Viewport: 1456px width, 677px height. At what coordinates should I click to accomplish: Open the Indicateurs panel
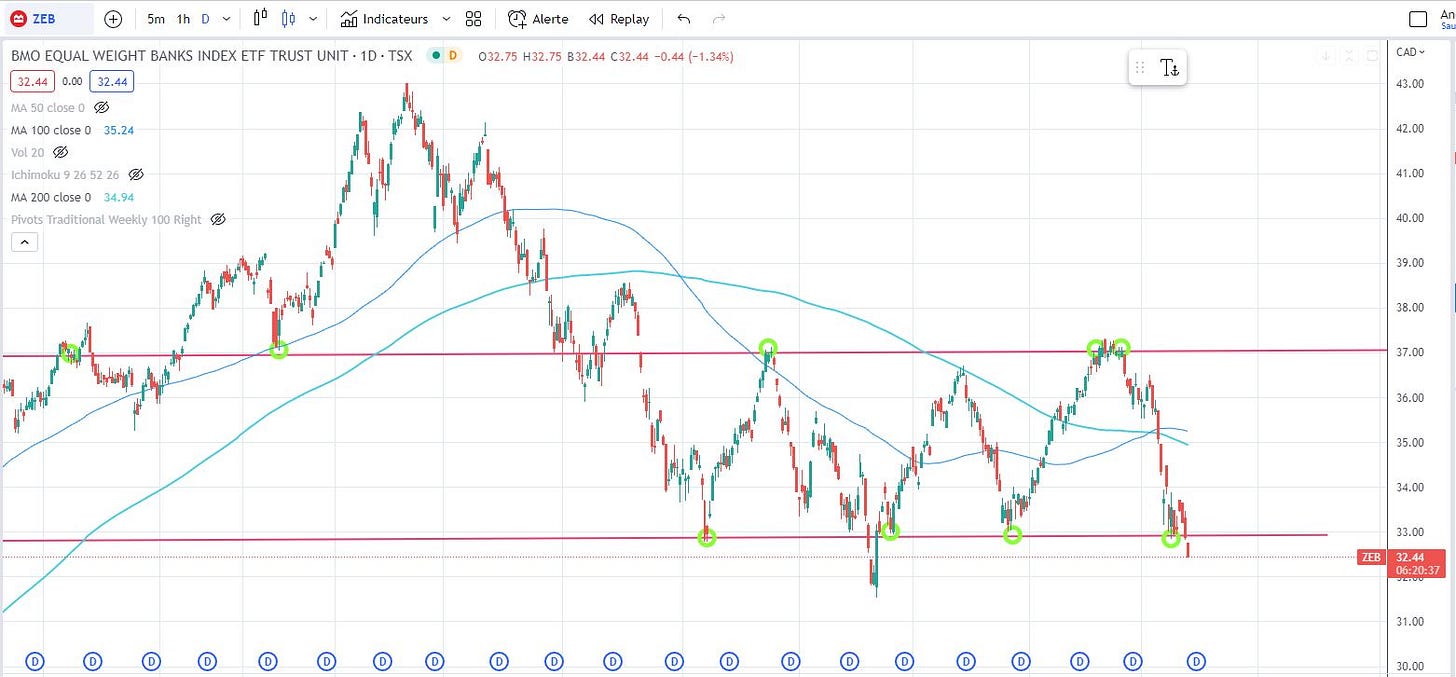click(384, 19)
